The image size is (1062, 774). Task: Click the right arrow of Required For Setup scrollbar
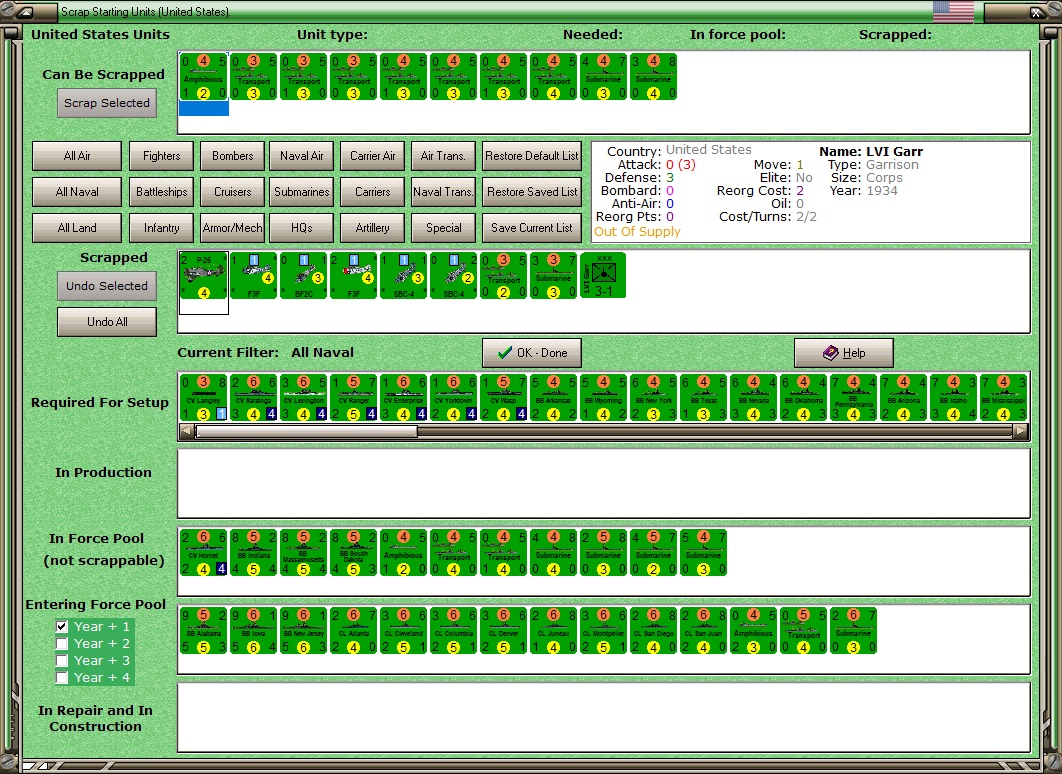pos(1021,431)
